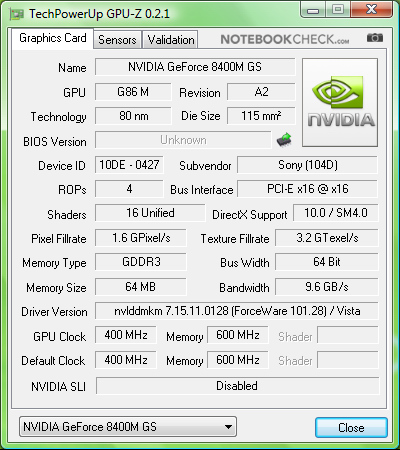Click the camera screenshot icon
Image resolution: width=400 pixels, height=450 pixels.
[x=375, y=38]
